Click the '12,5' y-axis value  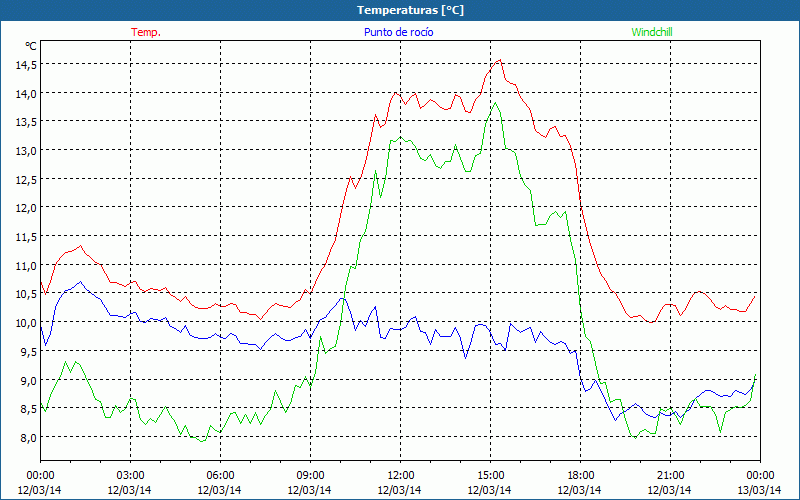[x=26, y=180]
